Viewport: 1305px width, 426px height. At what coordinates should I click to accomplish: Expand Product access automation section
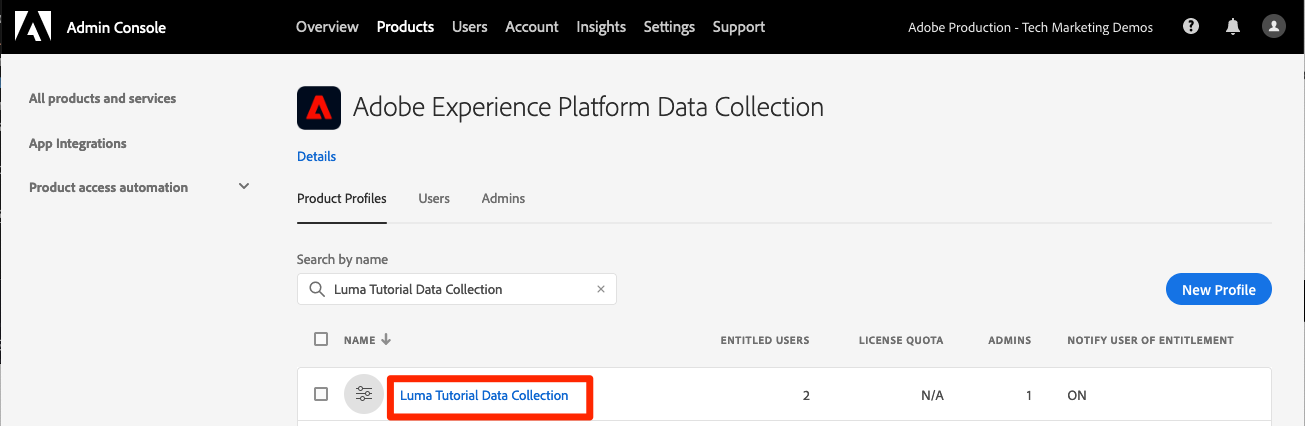tap(244, 187)
